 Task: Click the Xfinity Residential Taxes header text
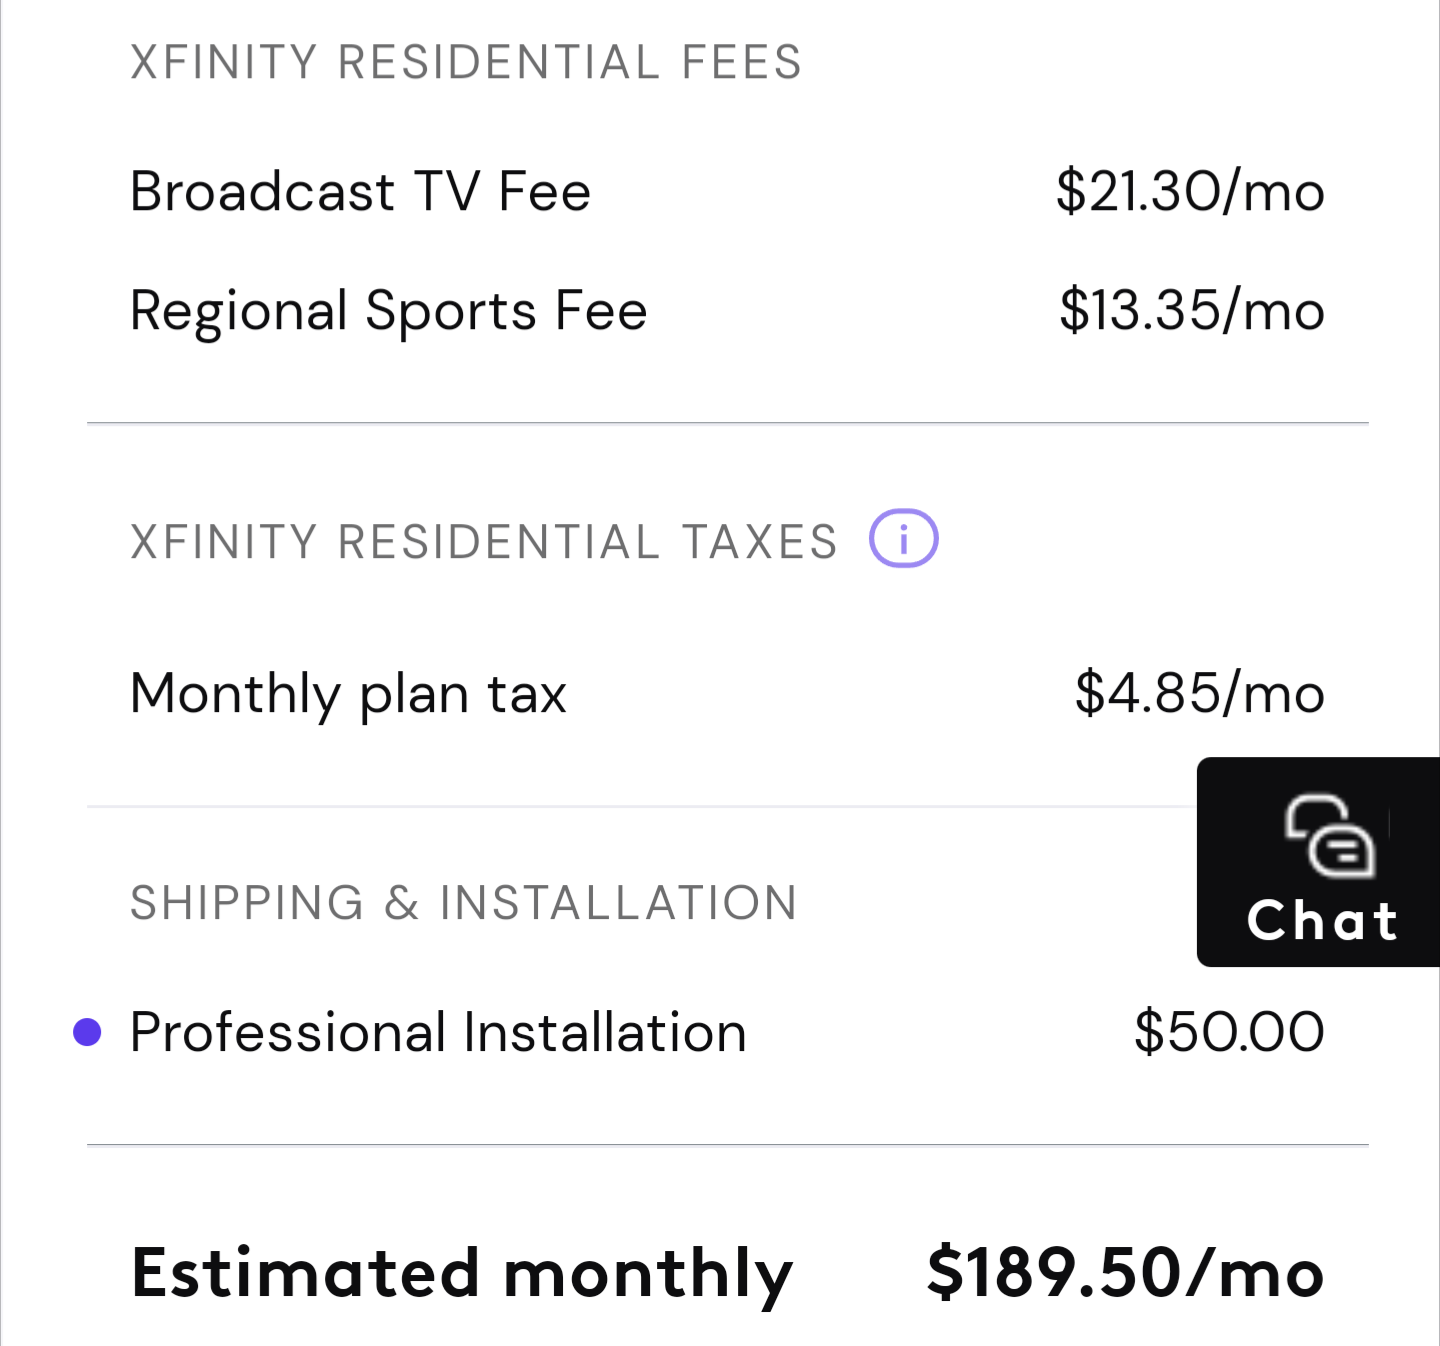click(x=484, y=542)
